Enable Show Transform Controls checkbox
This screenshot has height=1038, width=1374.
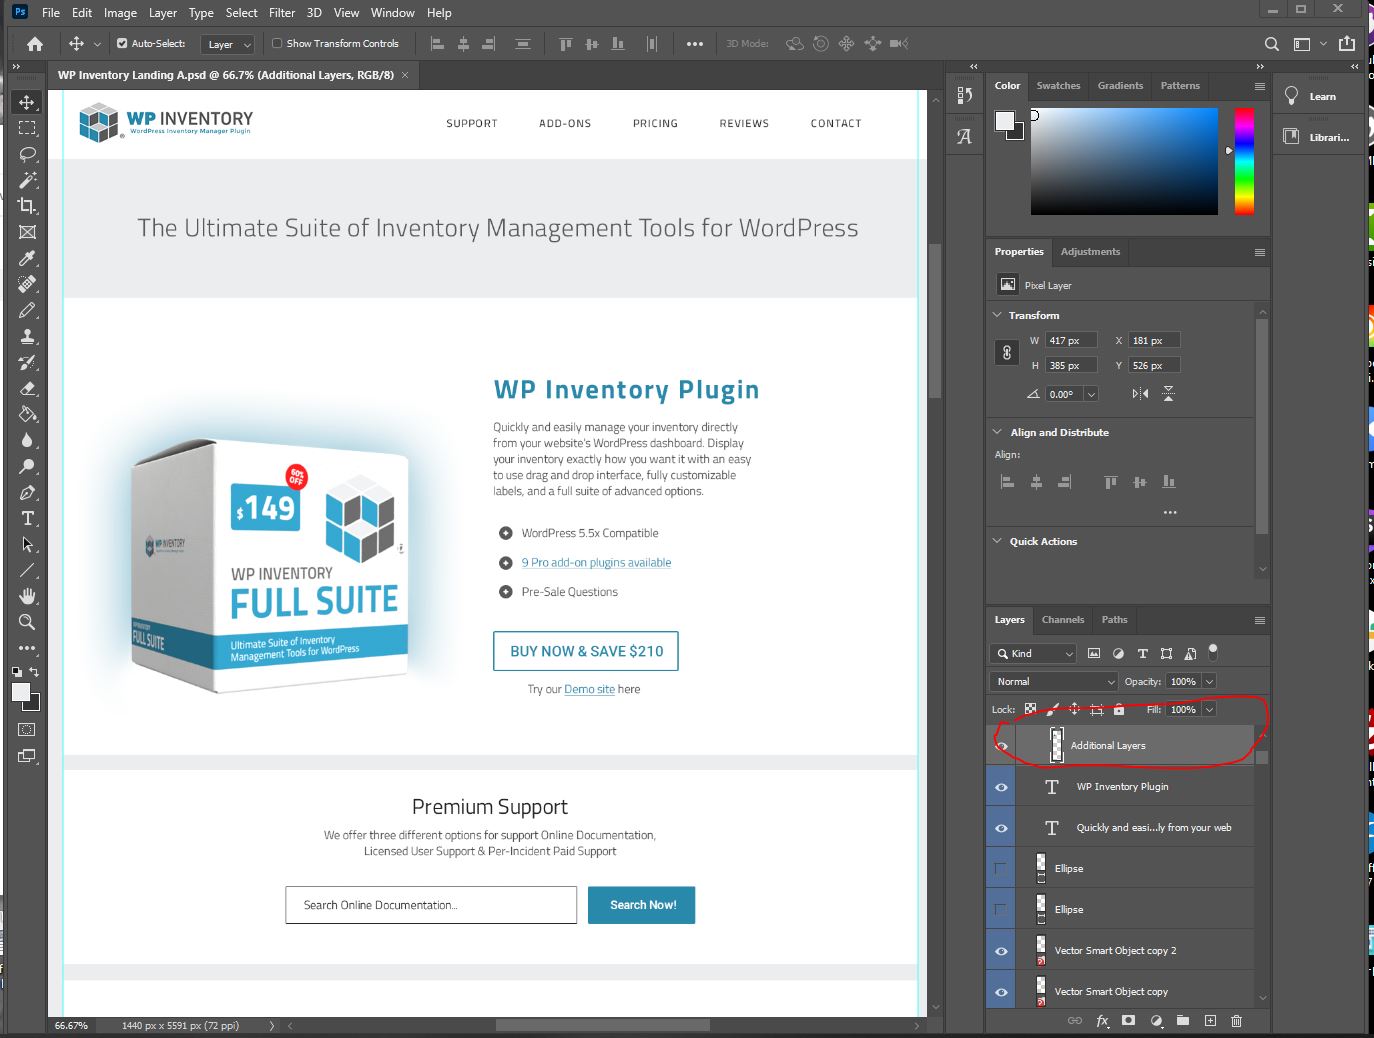pos(277,44)
